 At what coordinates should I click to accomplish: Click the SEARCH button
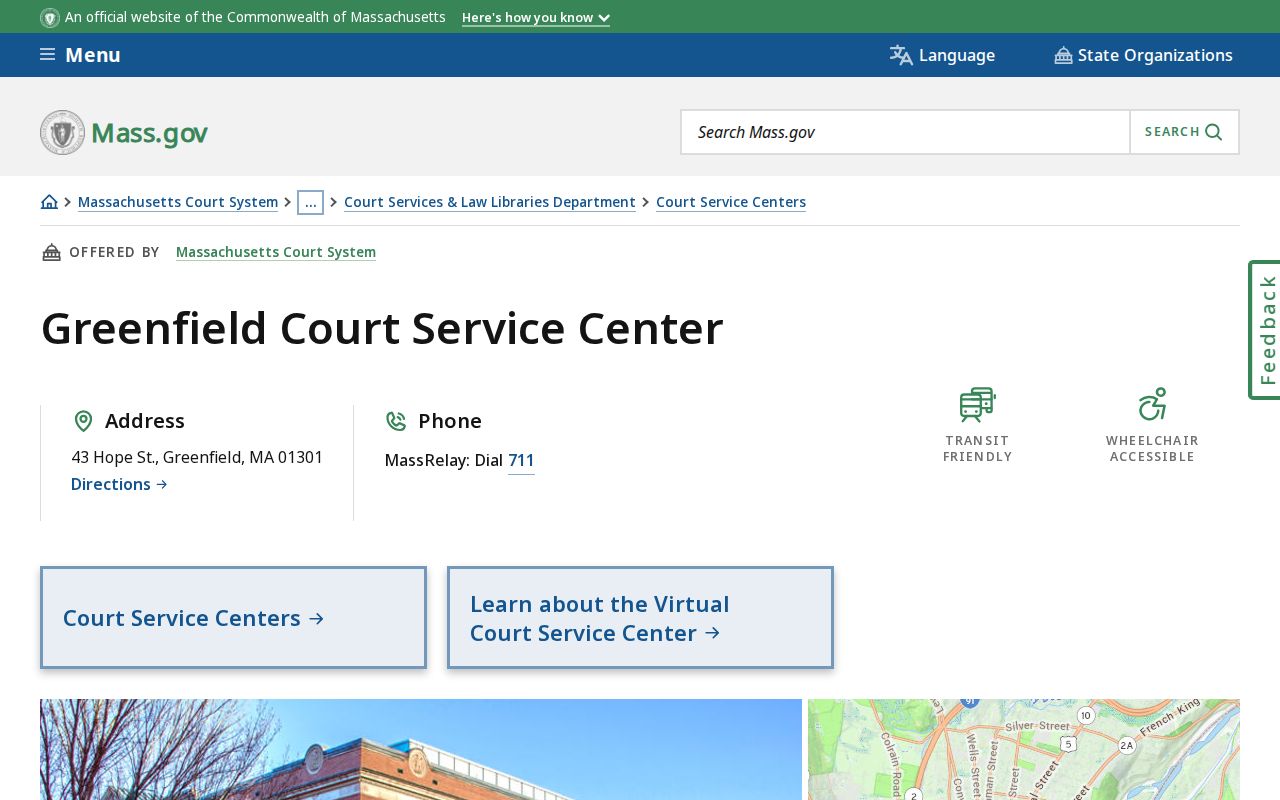click(1184, 132)
